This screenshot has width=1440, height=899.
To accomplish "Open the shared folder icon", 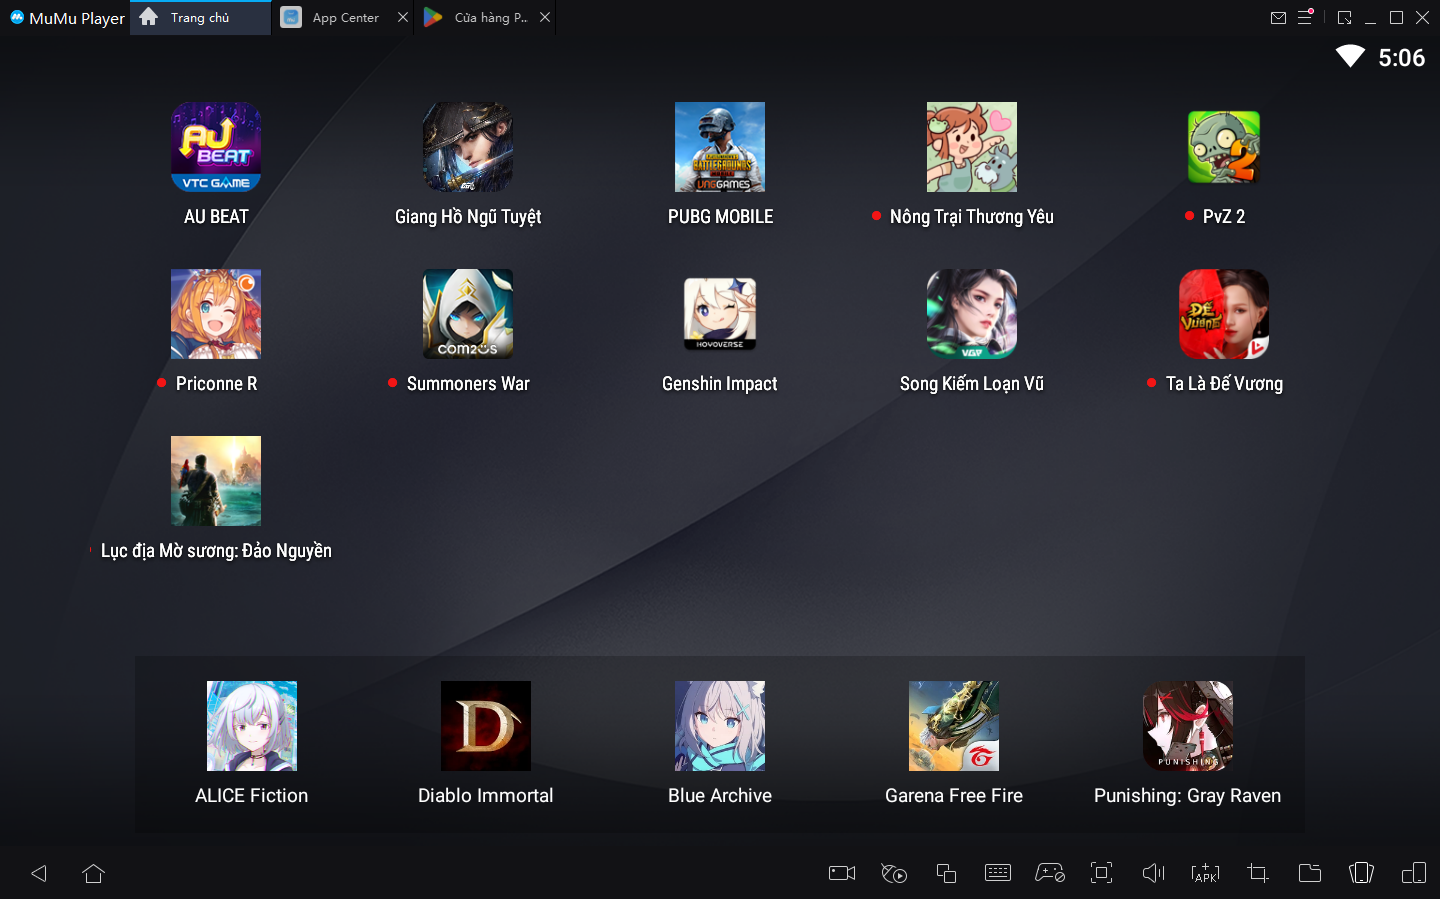I will (x=1309, y=873).
